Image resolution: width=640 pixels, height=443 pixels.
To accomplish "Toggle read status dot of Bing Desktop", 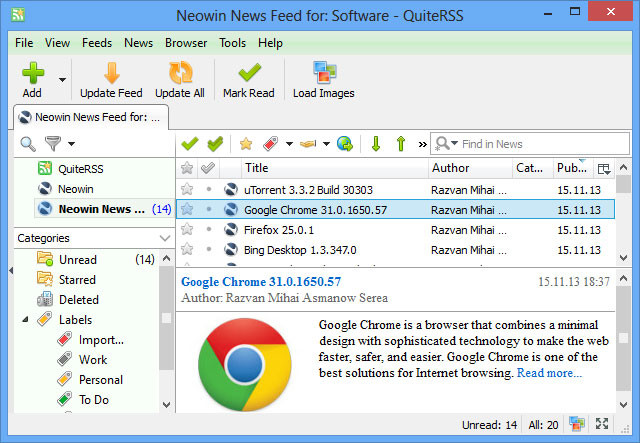I will (209, 249).
